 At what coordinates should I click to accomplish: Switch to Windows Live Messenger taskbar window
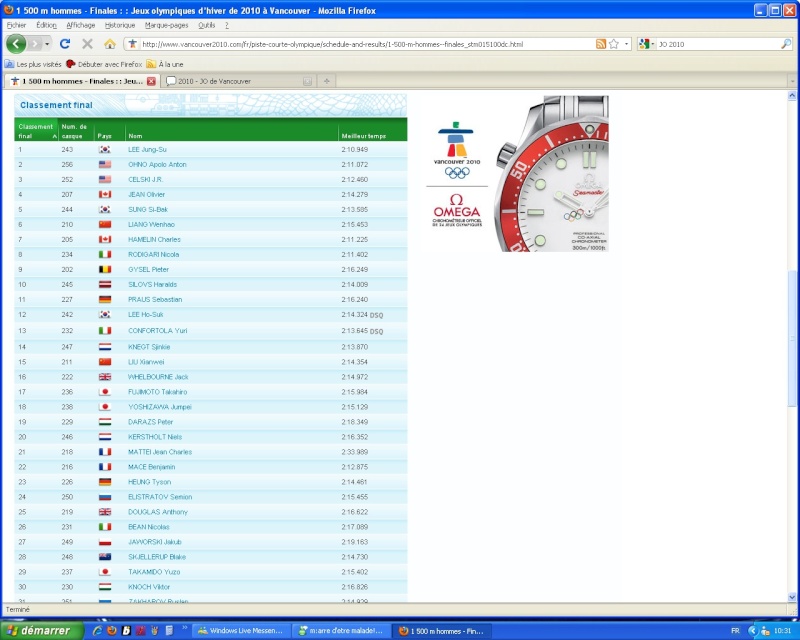click(241, 631)
